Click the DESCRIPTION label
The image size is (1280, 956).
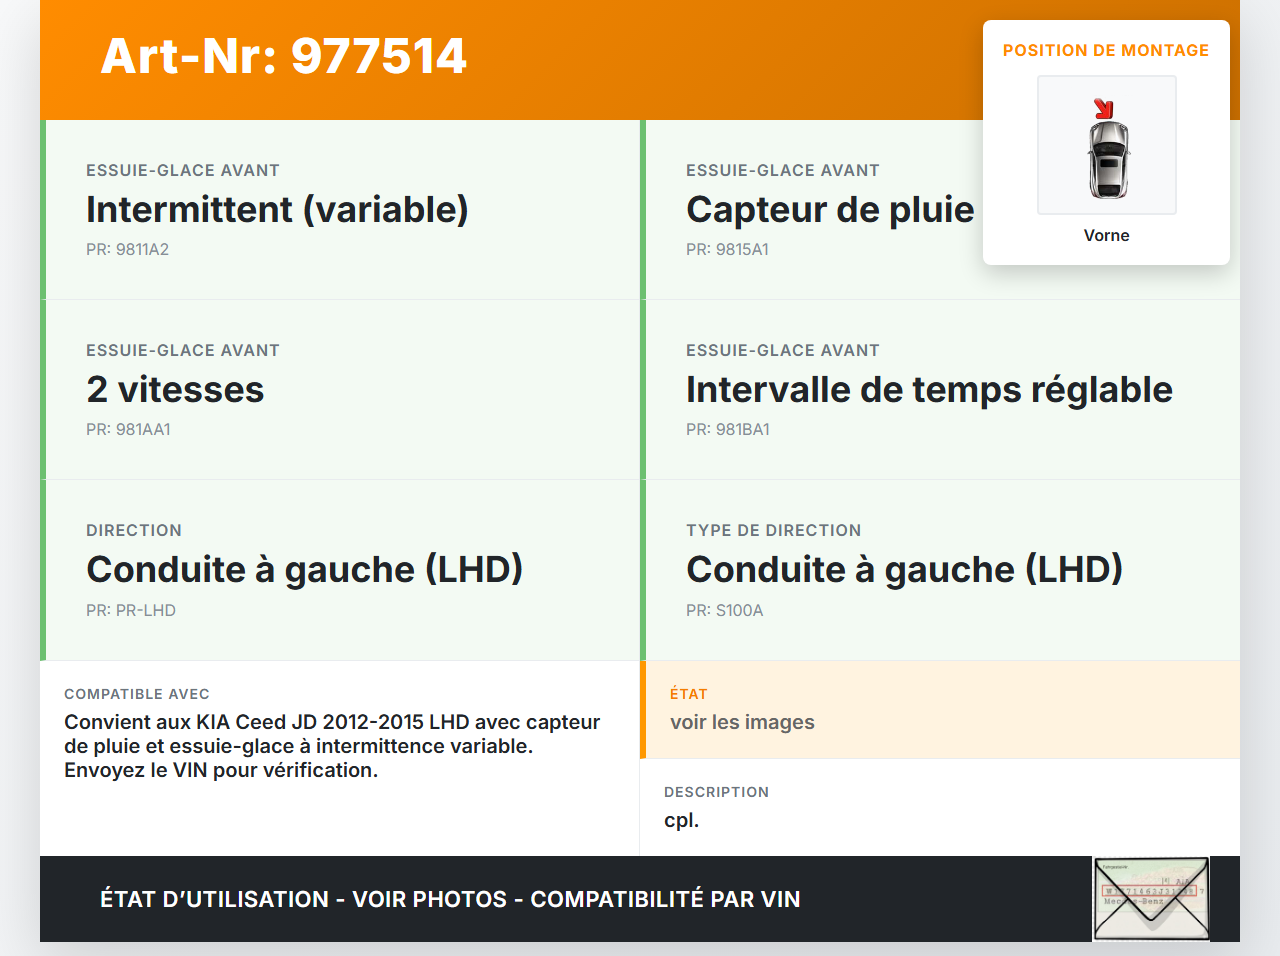click(717, 792)
